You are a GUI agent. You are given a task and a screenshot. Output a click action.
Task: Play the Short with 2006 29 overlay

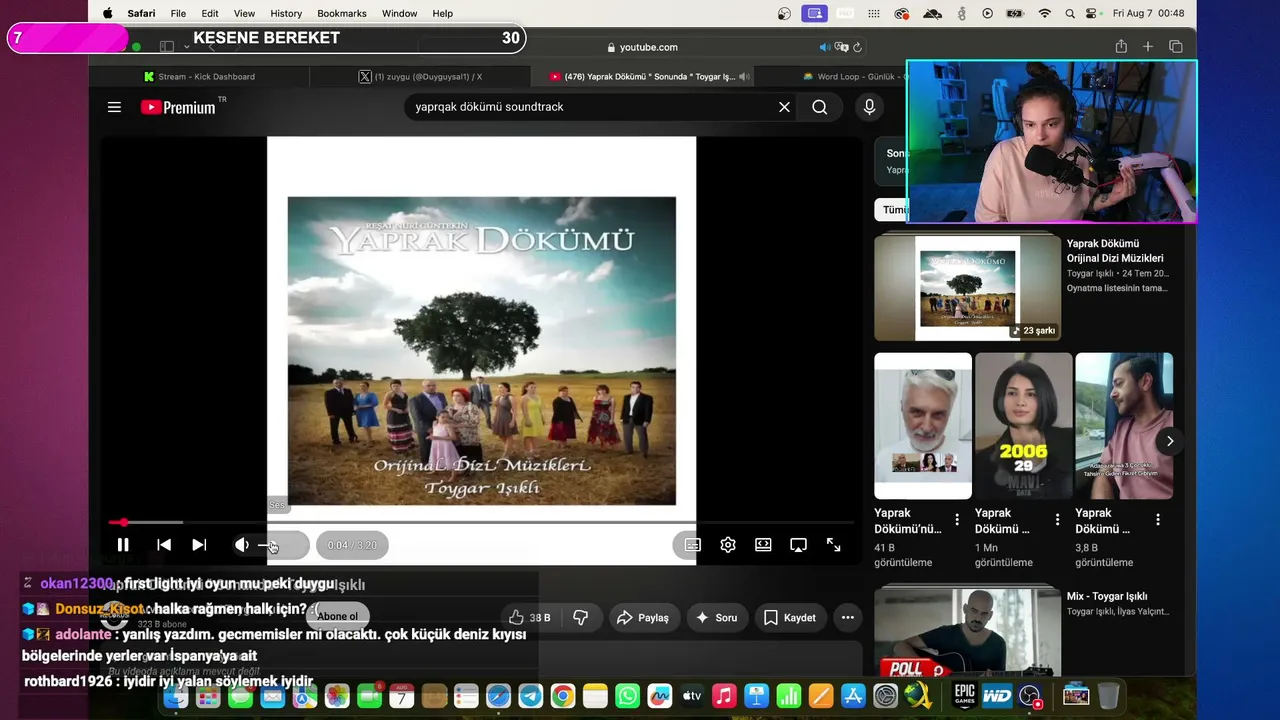[1023, 425]
